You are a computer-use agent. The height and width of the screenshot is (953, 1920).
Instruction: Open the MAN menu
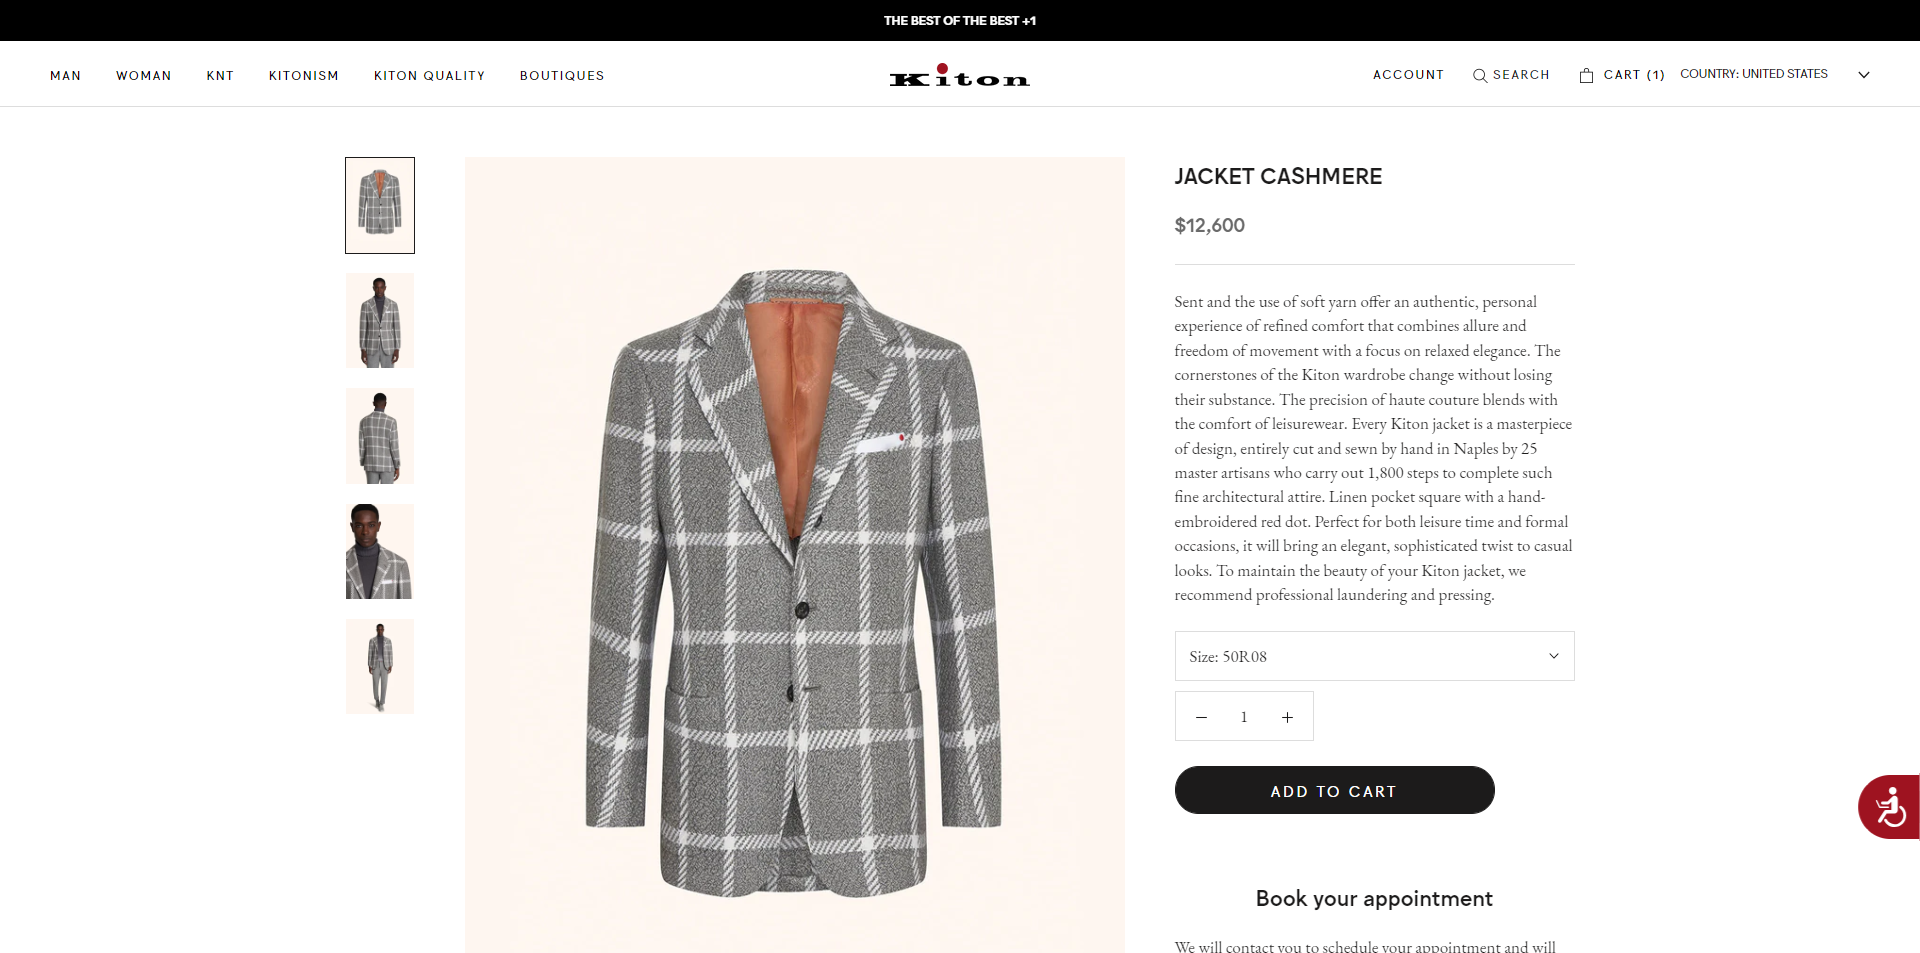click(x=66, y=76)
